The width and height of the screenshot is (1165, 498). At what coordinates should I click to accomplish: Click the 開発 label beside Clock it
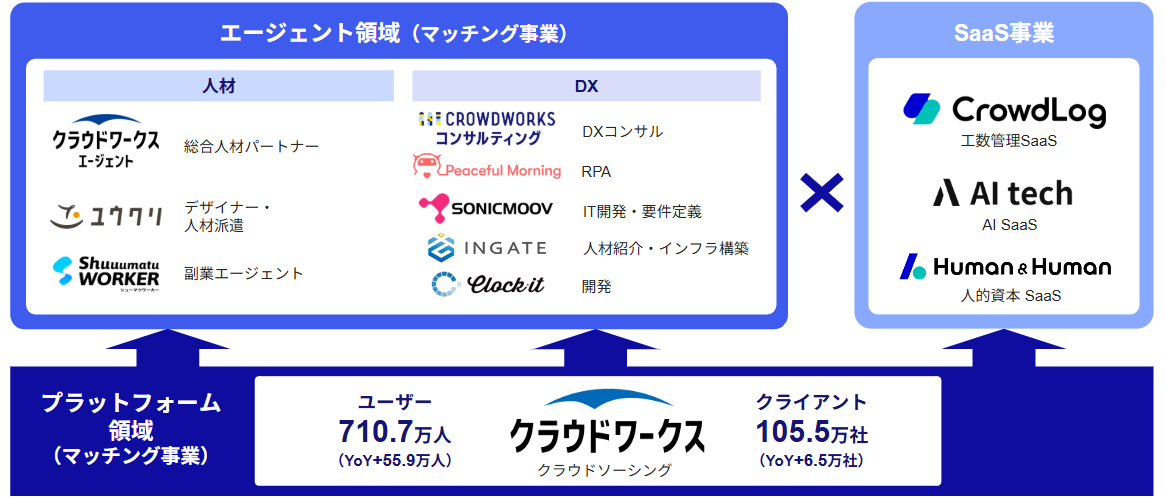[x=597, y=286]
